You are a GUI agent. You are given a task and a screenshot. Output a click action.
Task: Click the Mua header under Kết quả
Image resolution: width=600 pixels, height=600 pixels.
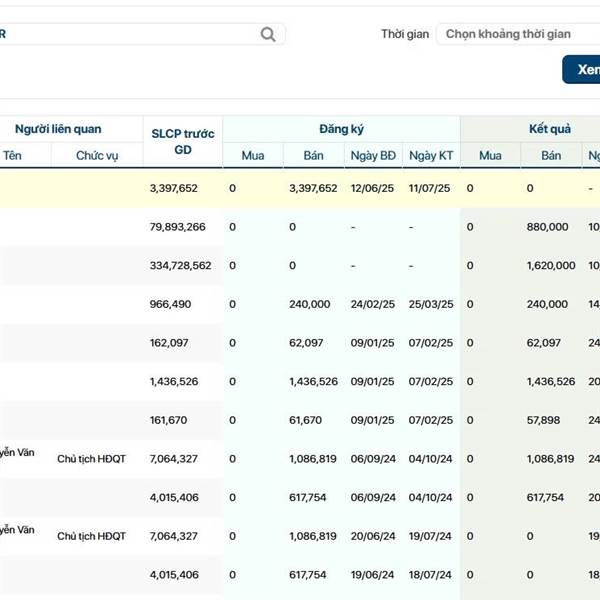click(490, 156)
